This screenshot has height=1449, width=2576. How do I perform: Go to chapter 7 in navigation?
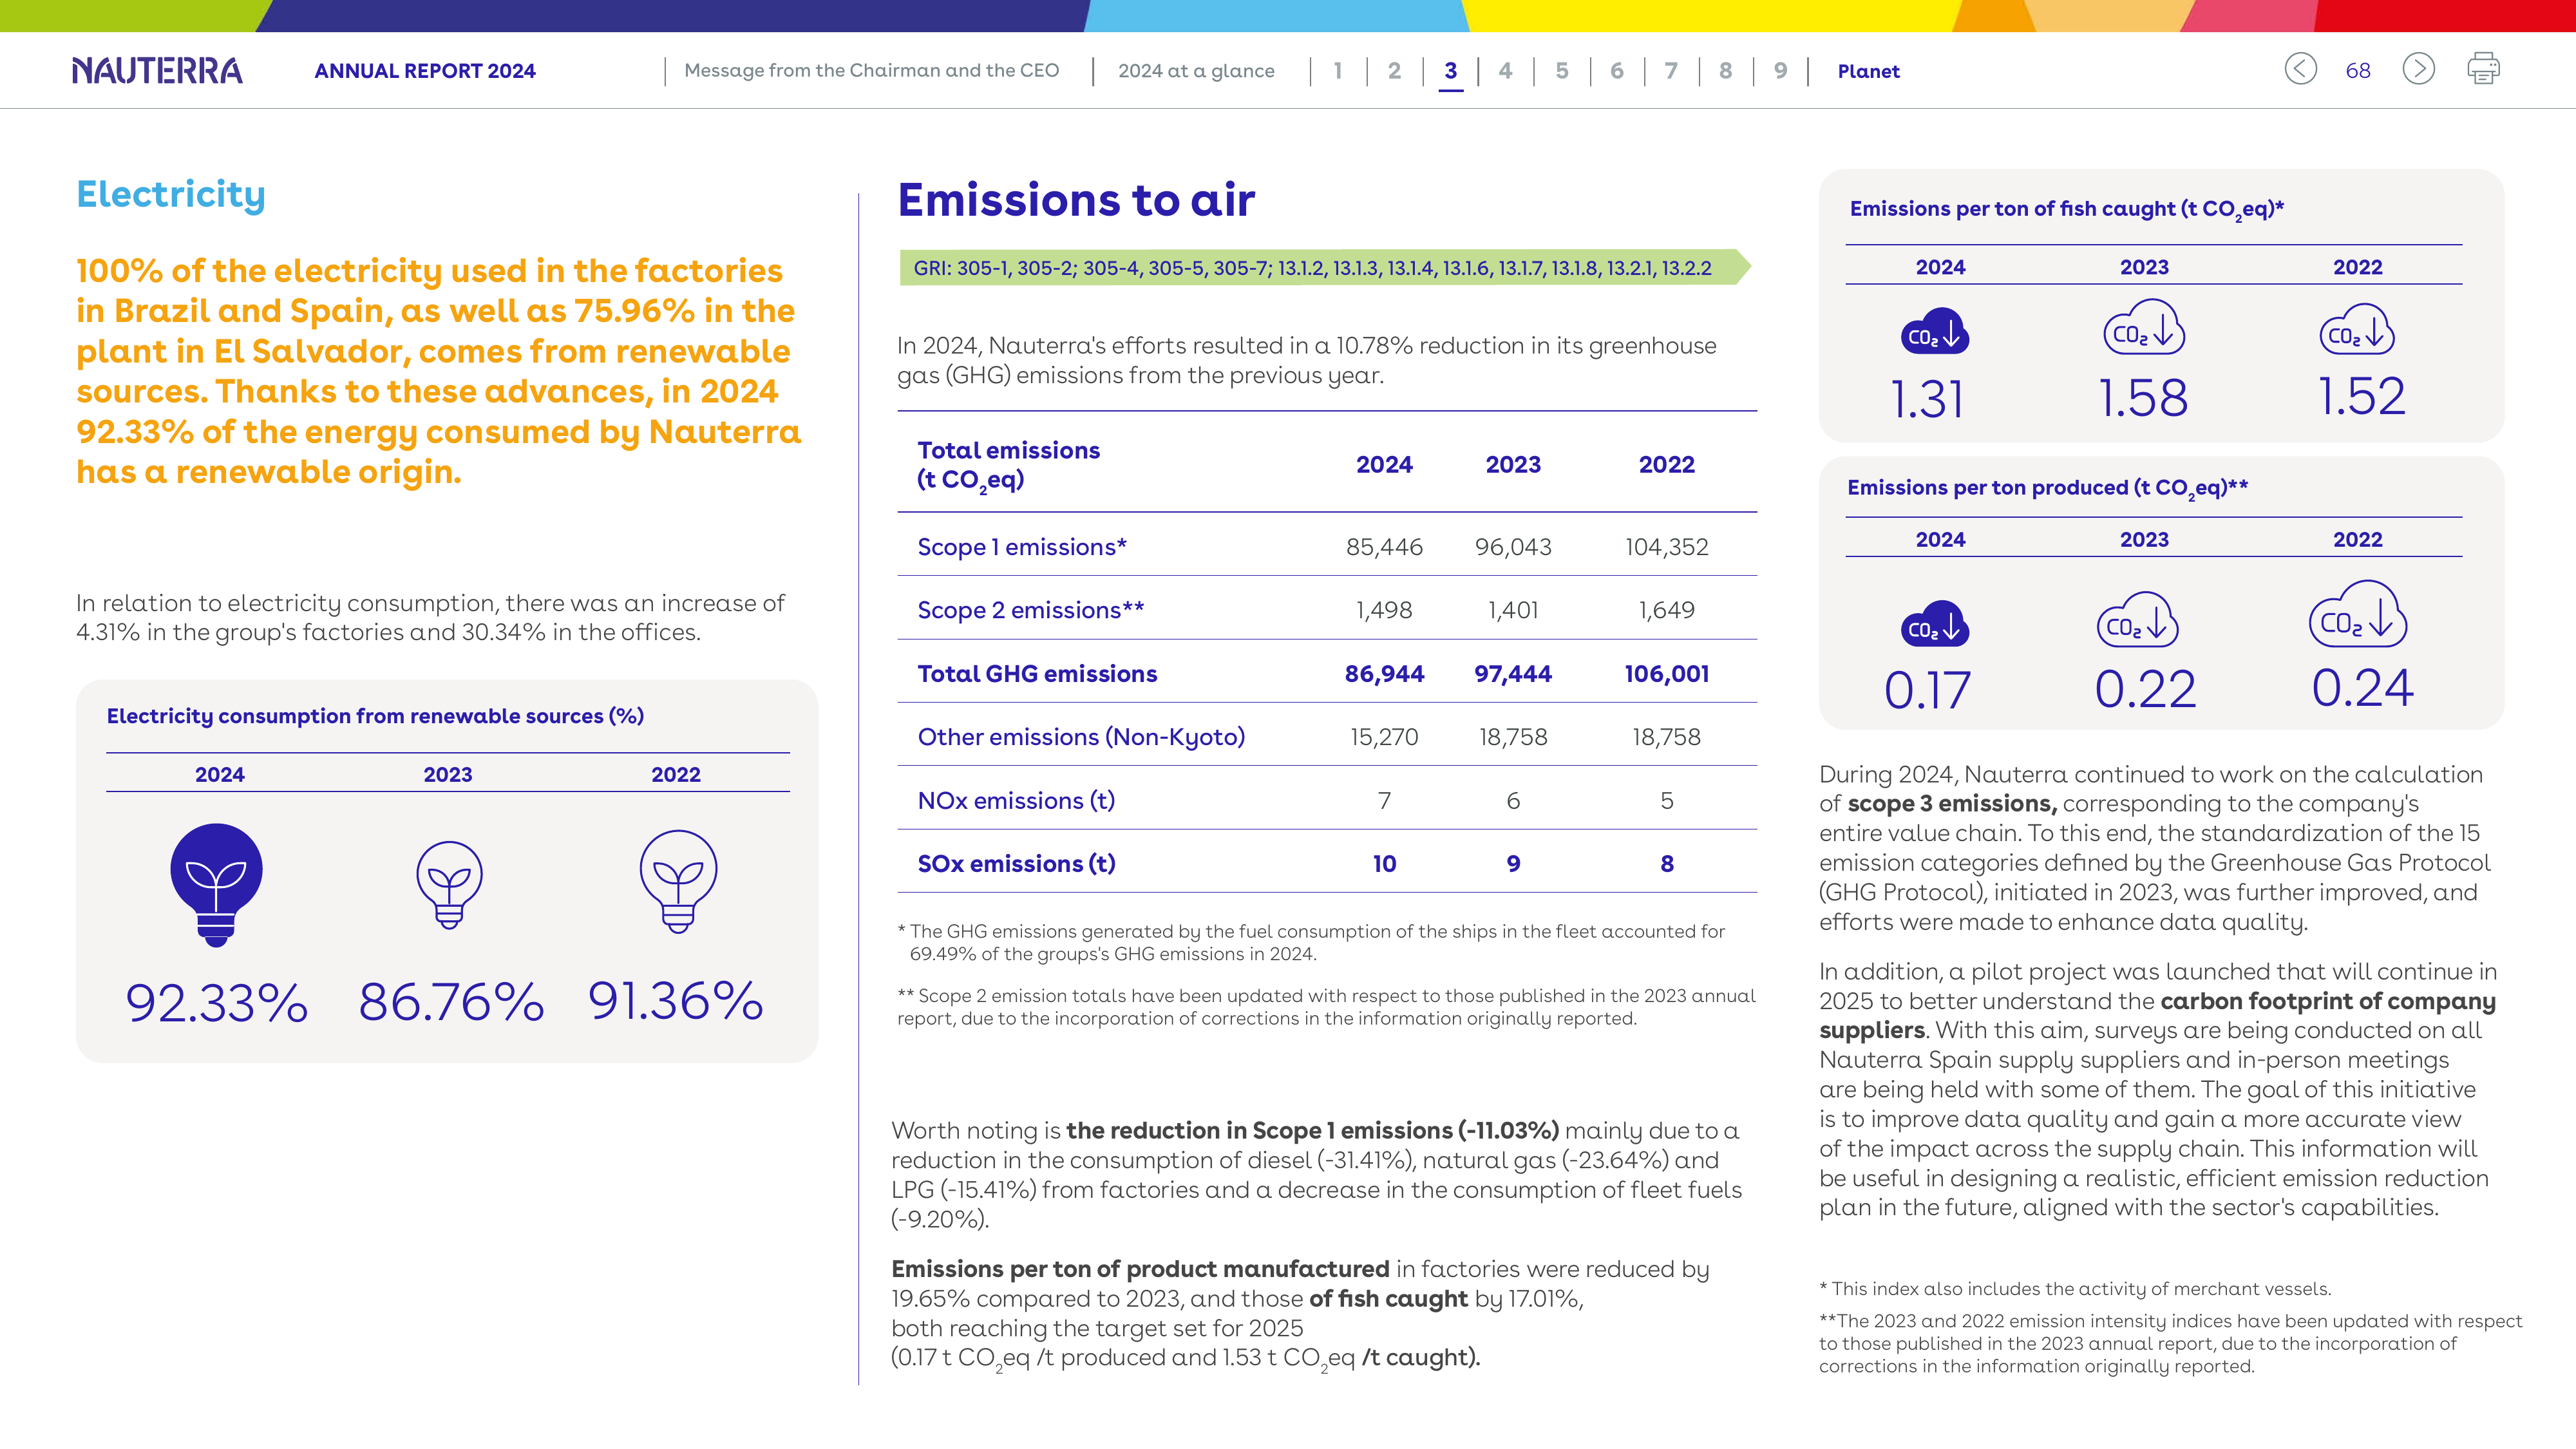1671,71
